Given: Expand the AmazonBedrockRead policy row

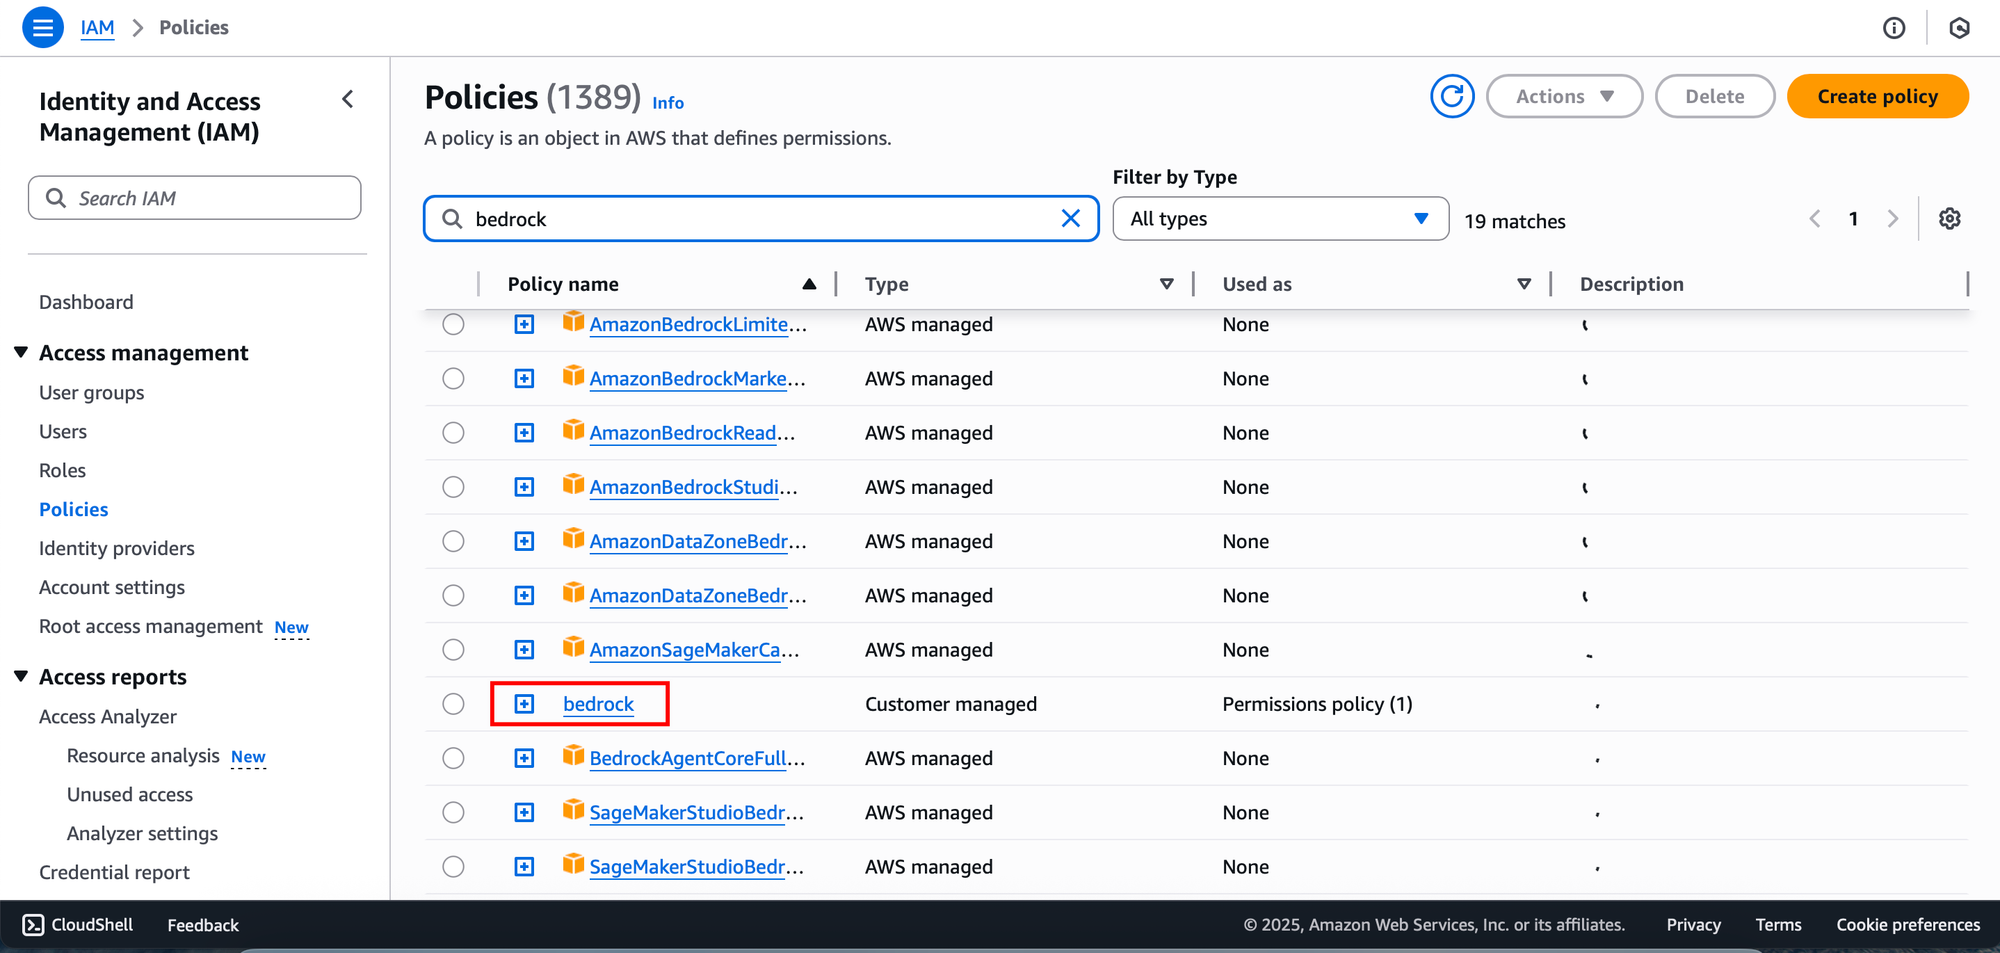Looking at the screenshot, I should click(524, 432).
